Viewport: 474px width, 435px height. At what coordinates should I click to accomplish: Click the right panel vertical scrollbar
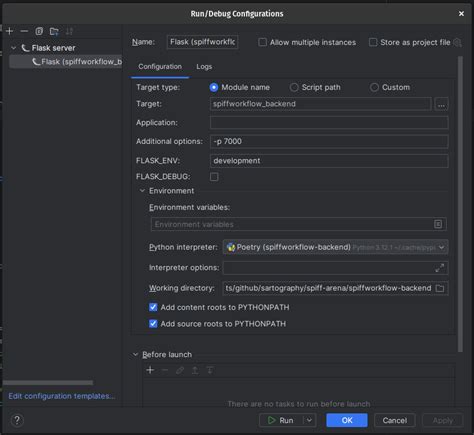coord(460,204)
